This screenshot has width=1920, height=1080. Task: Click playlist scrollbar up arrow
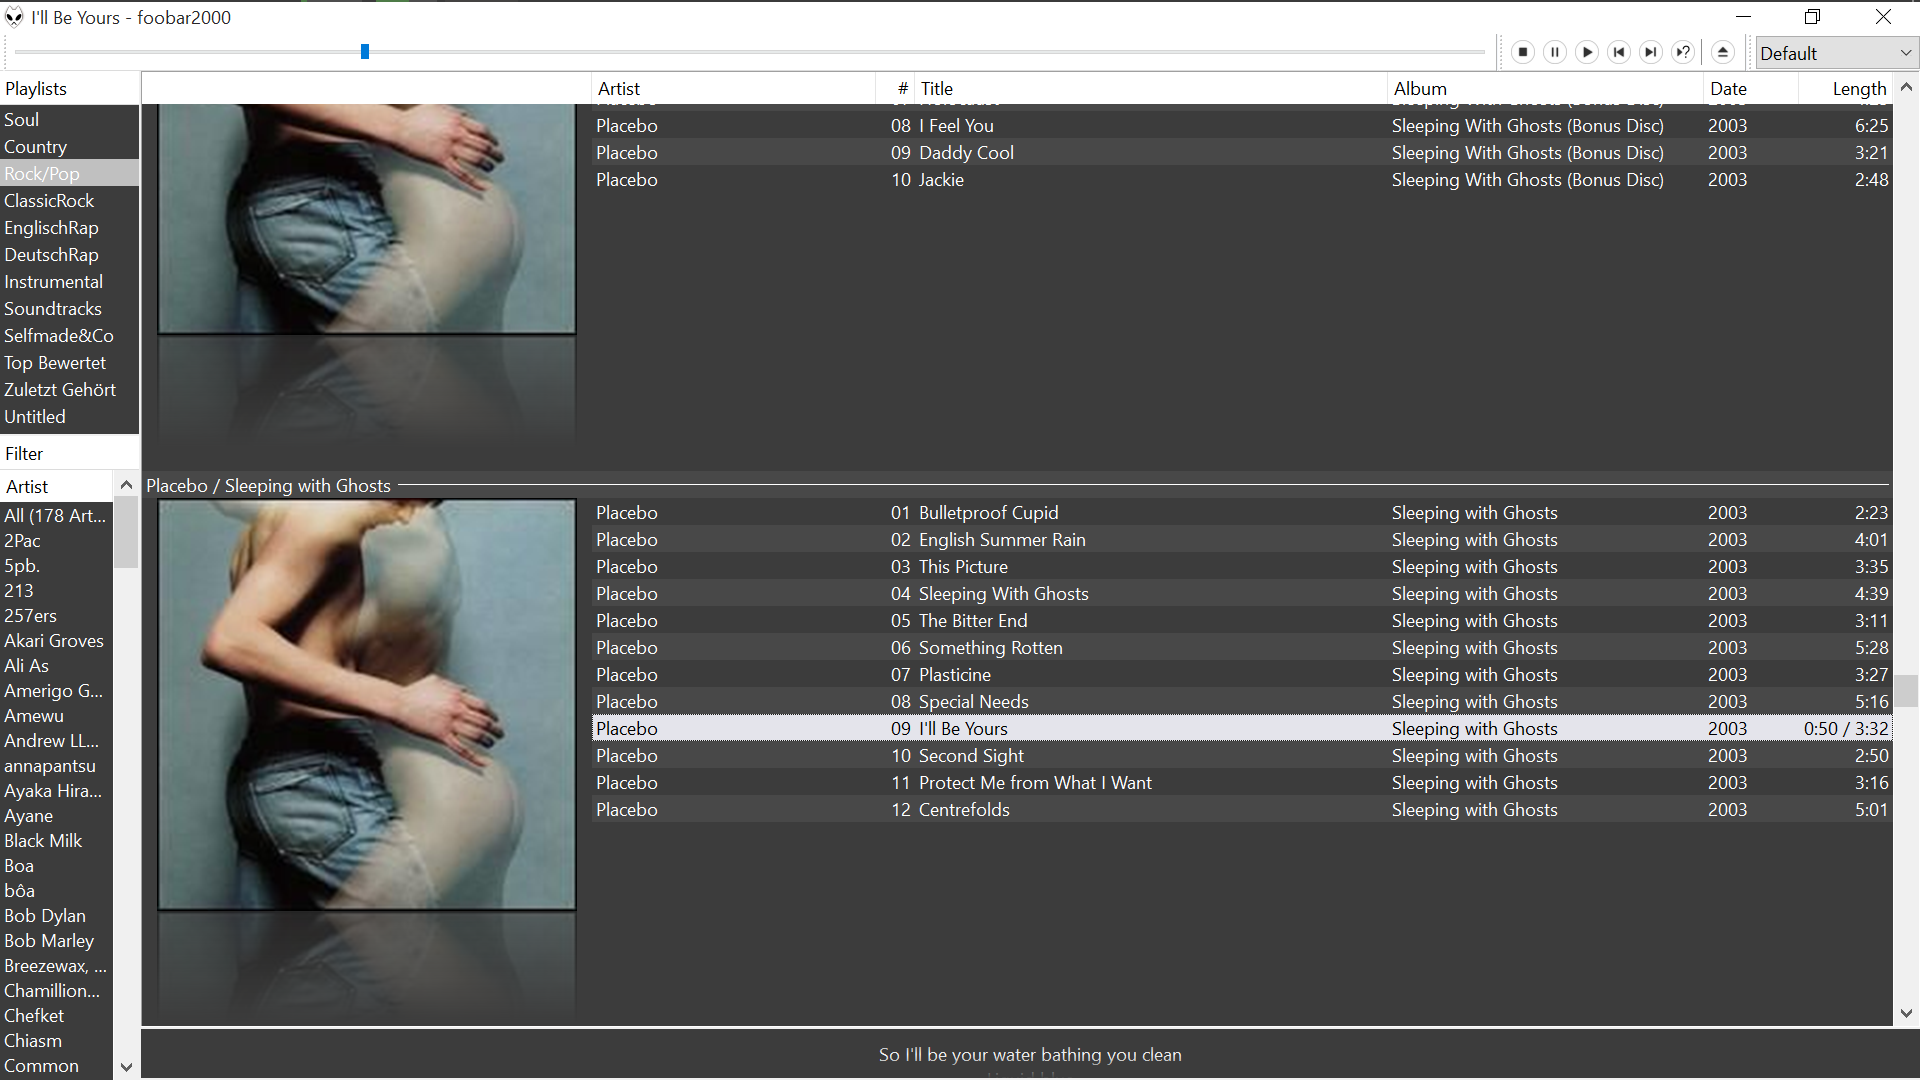tap(1906, 88)
